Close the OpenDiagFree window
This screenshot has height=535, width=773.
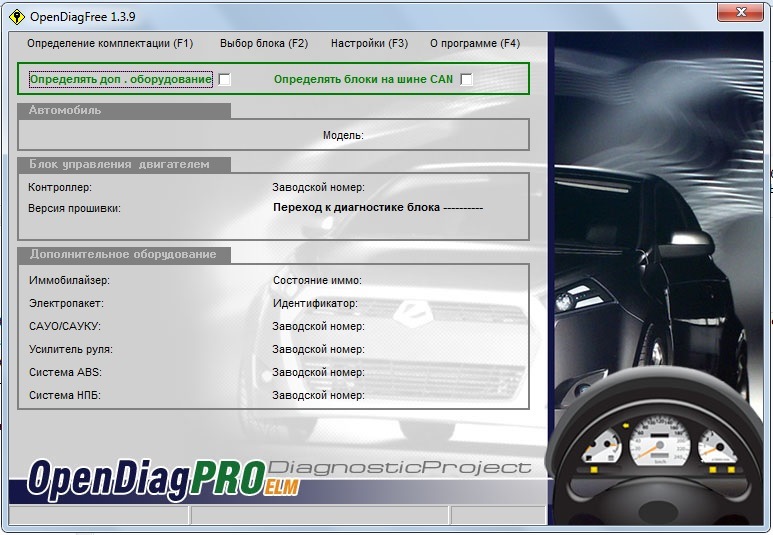(x=740, y=12)
